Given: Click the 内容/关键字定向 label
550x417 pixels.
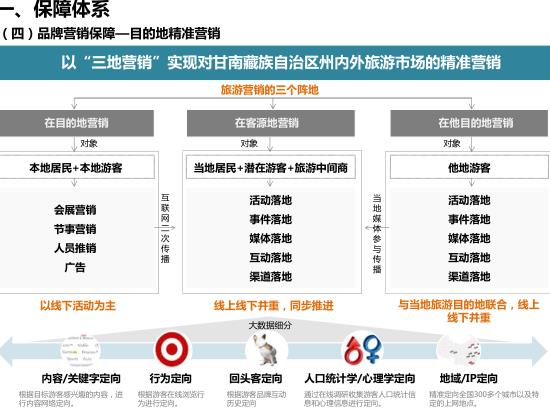Looking at the screenshot, I should pyautogui.click(x=81, y=378).
